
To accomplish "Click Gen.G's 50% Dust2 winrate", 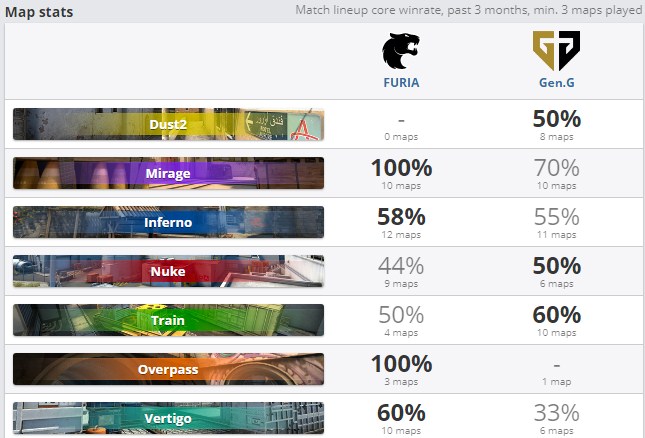I will pyautogui.click(x=555, y=119).
